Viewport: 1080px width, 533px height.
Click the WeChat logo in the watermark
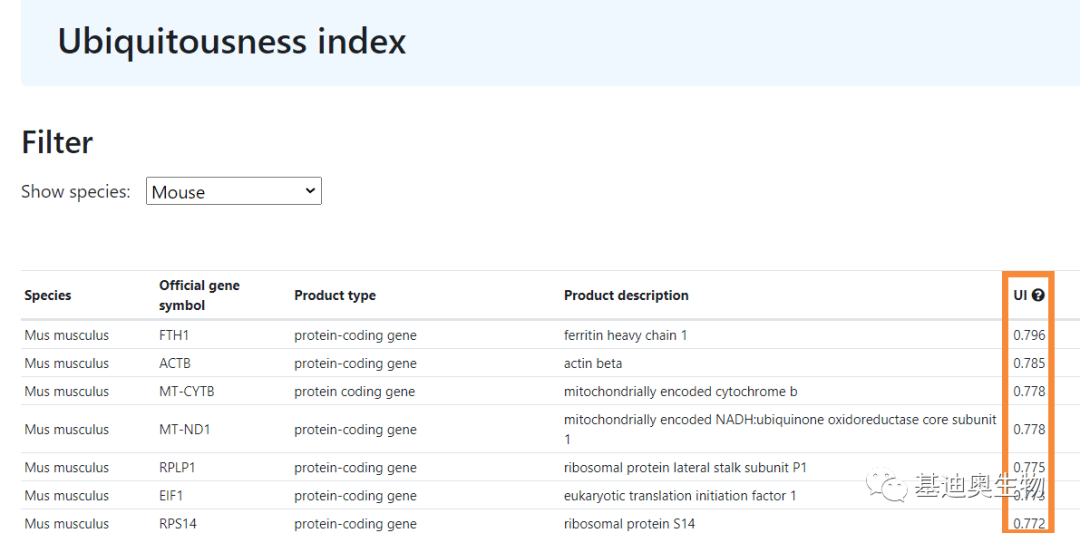pyautogui.click(x=886, y=485)
